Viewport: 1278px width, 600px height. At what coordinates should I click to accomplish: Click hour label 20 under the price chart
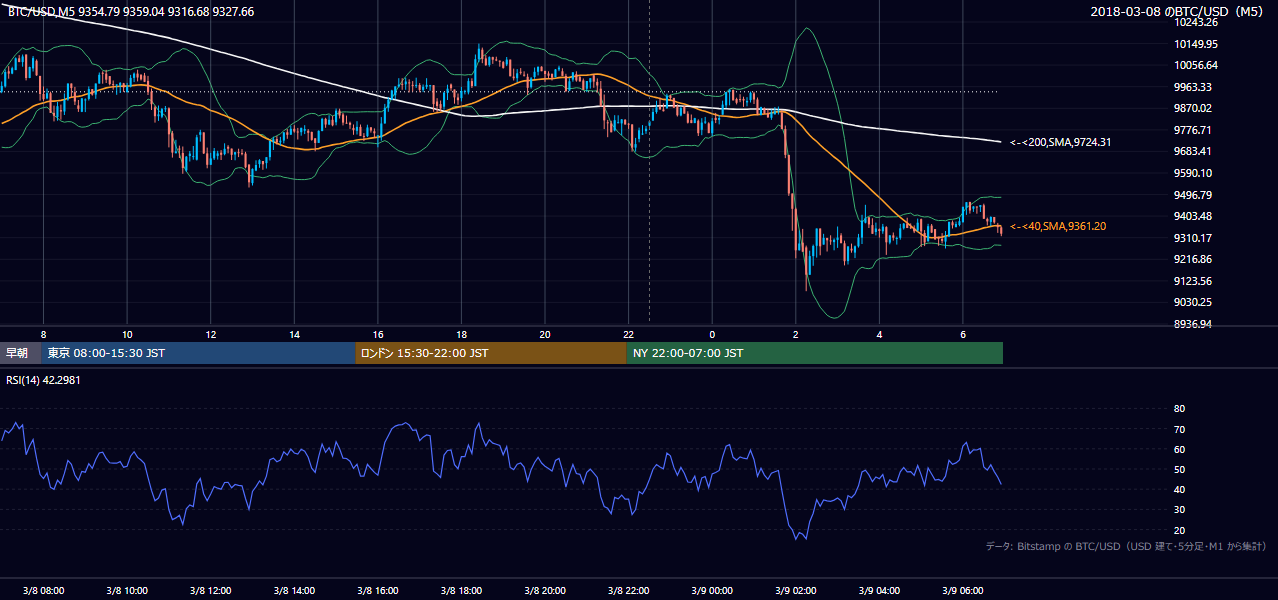click(545, 334)
